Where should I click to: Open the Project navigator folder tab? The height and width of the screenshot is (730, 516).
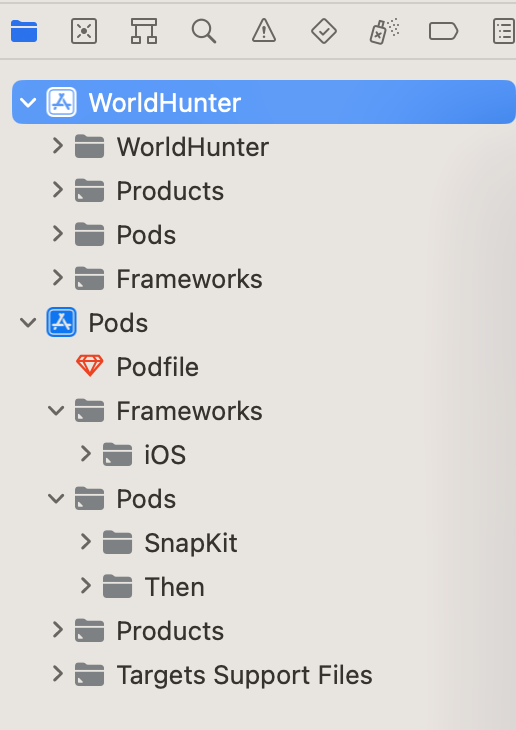(x=24, y=31)
